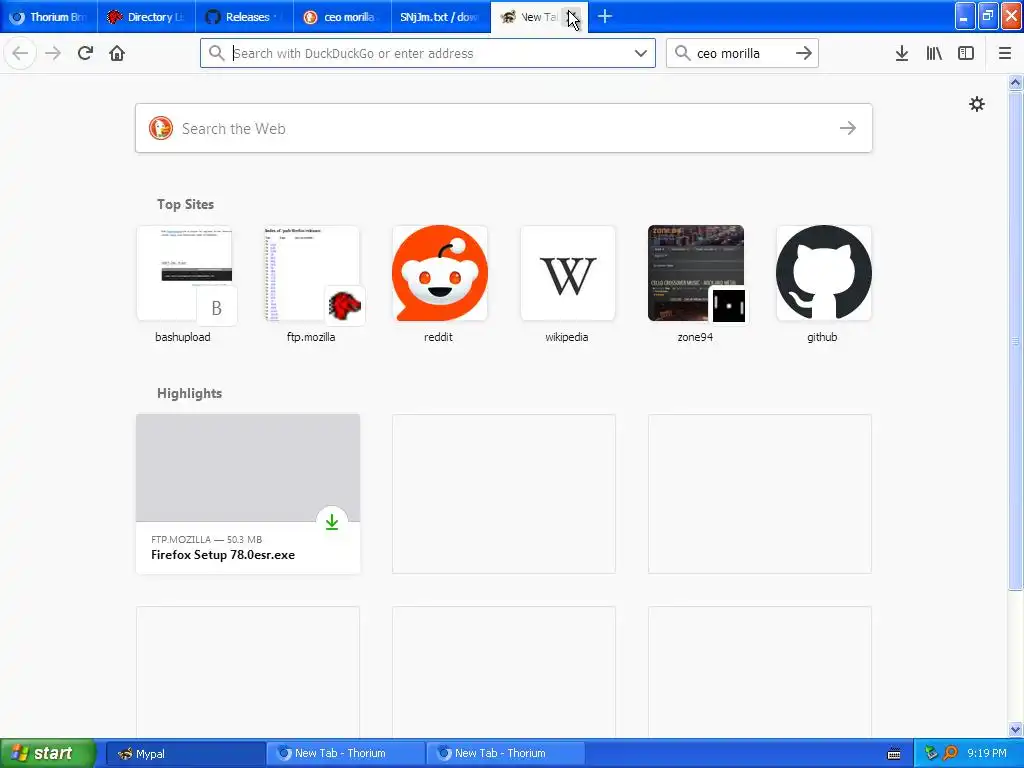Focus the address bar input
The width and height of the screenshot is (1024, 768).
428,53
